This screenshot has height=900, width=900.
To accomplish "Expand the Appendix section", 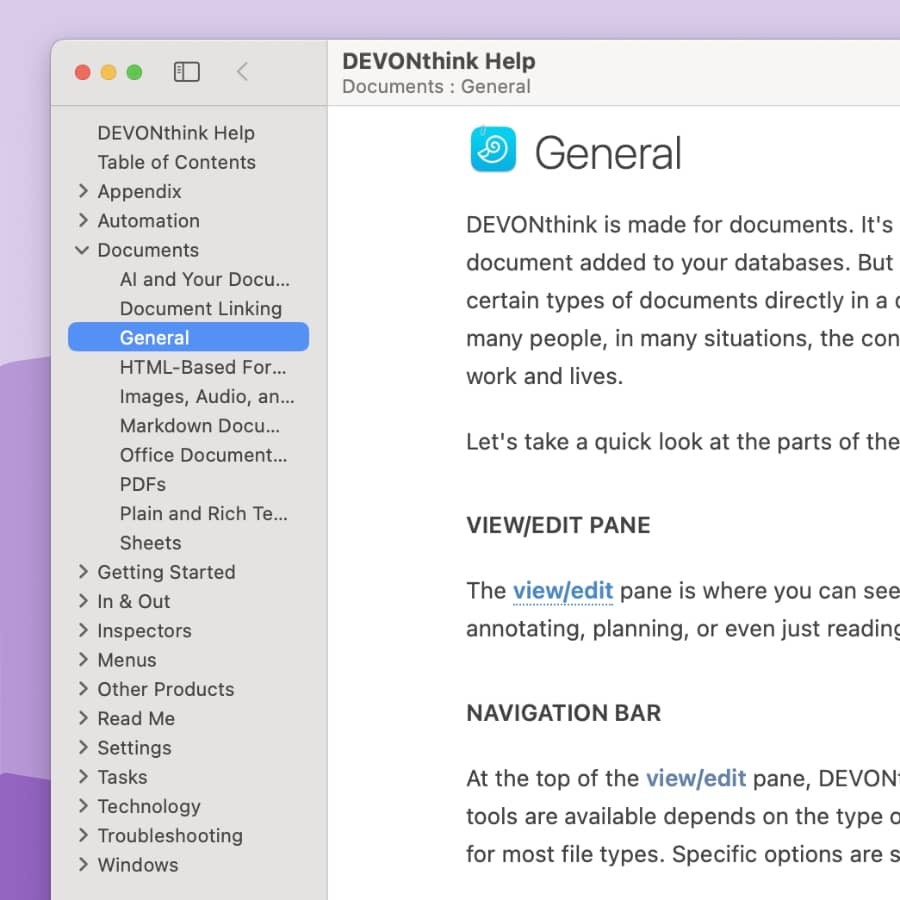I will point(83,191).
